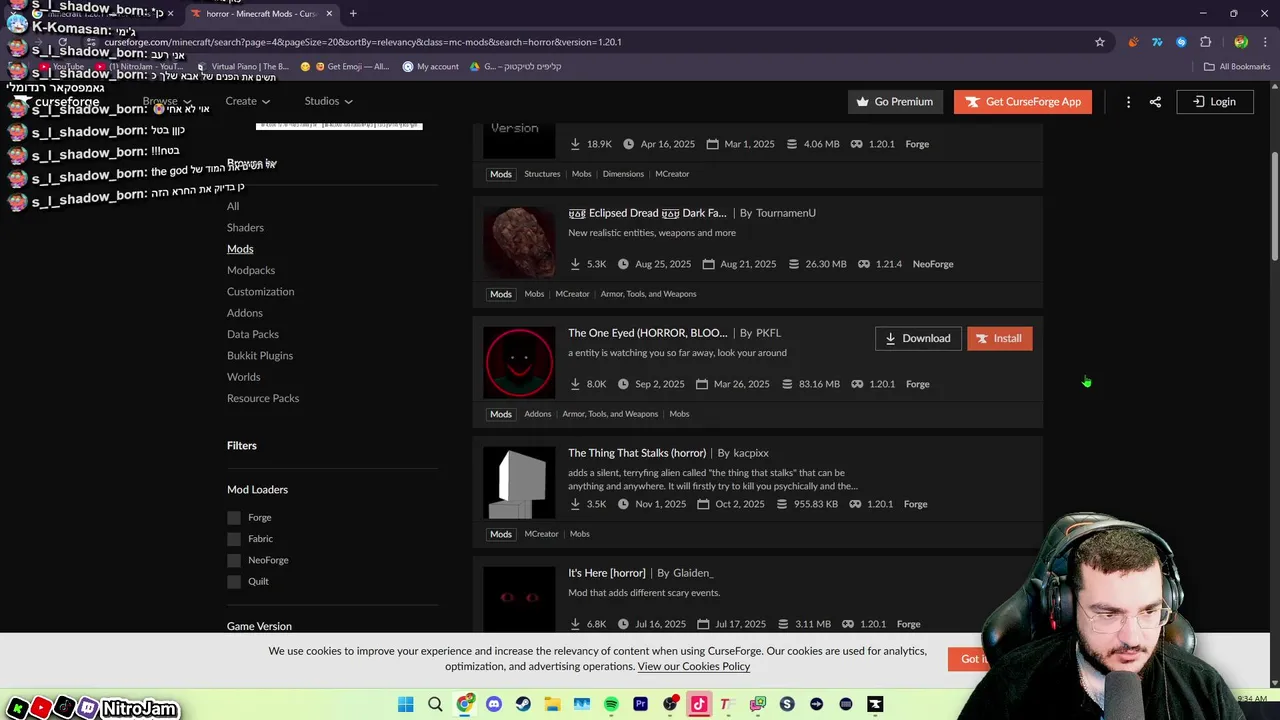Open CurseForge share icon

1155,101
